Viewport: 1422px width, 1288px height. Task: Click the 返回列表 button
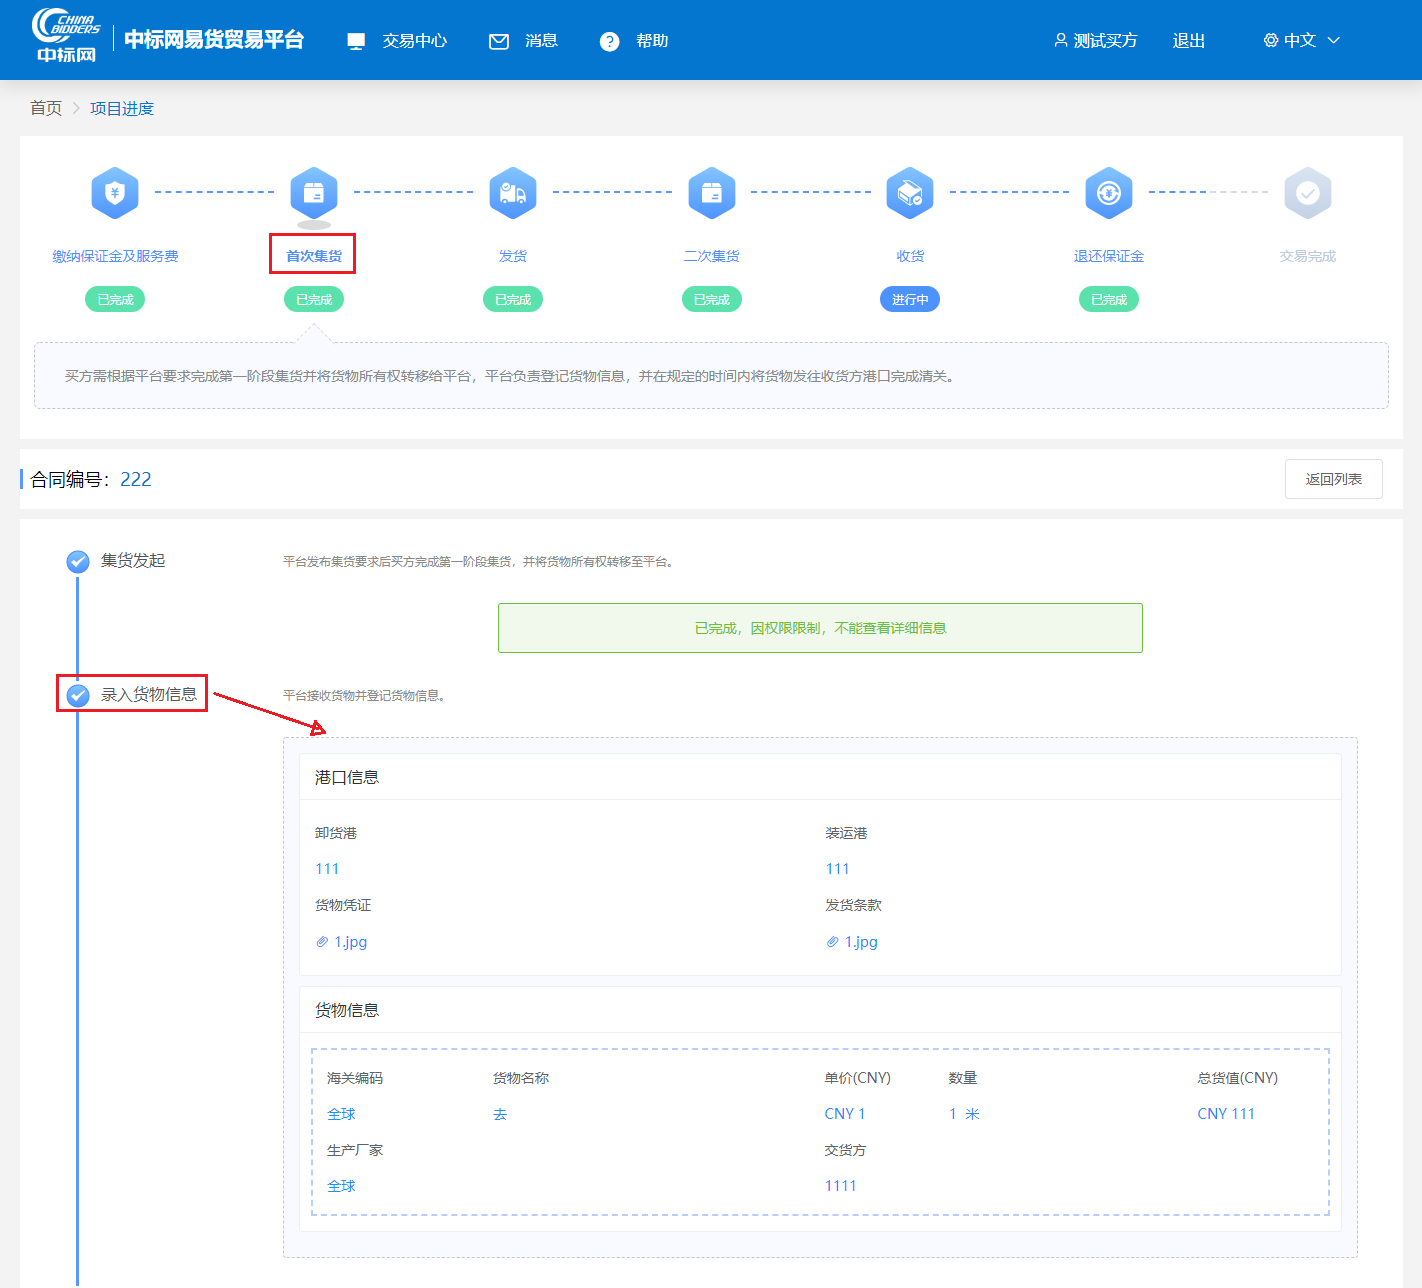click(x=1333, y=479)
